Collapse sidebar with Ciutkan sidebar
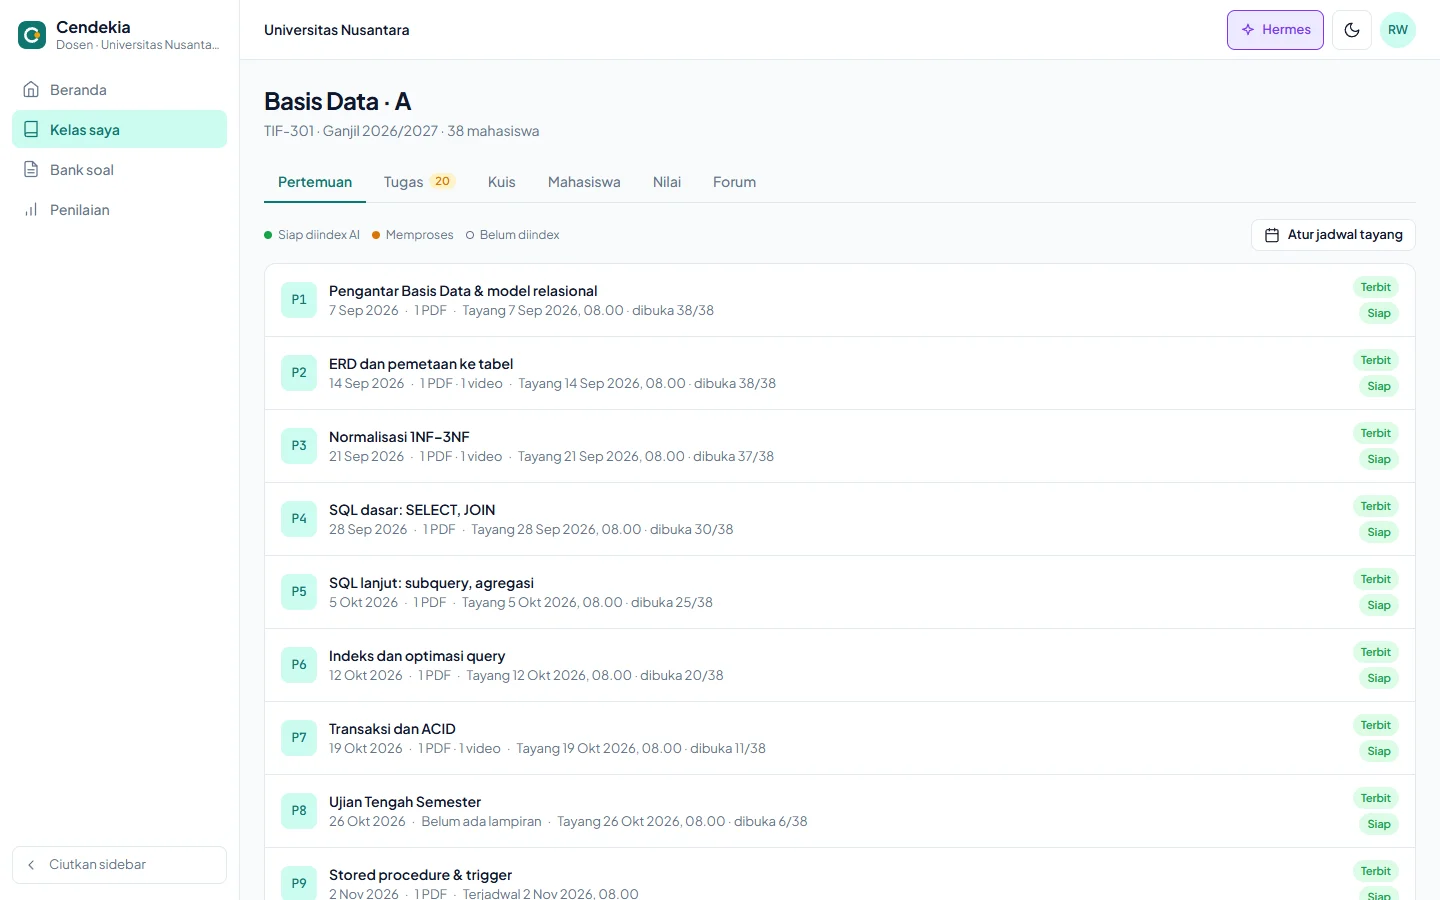Image resolution: width=1440 pixels, height=900 pixels. click(119, 865)
